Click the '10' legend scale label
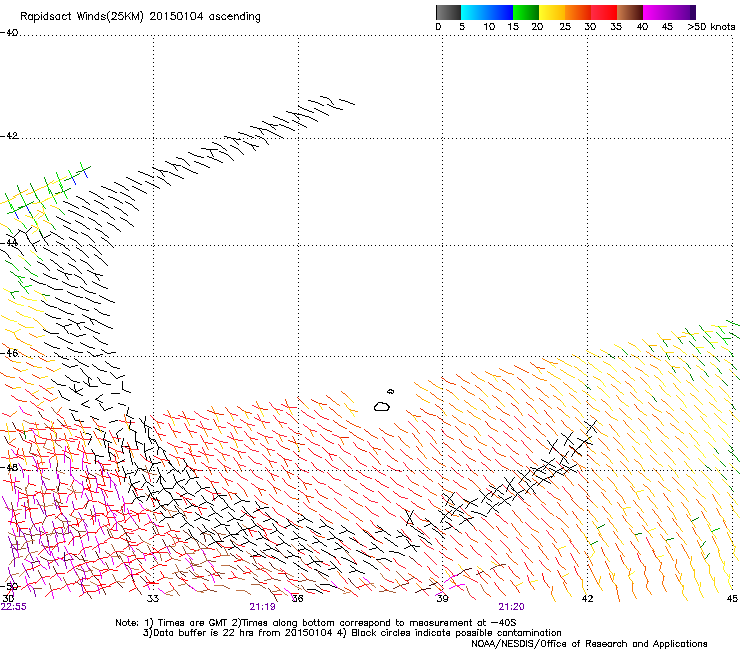Image resolution: width=740 pixels, height=650 pixels. pos(489,27)
